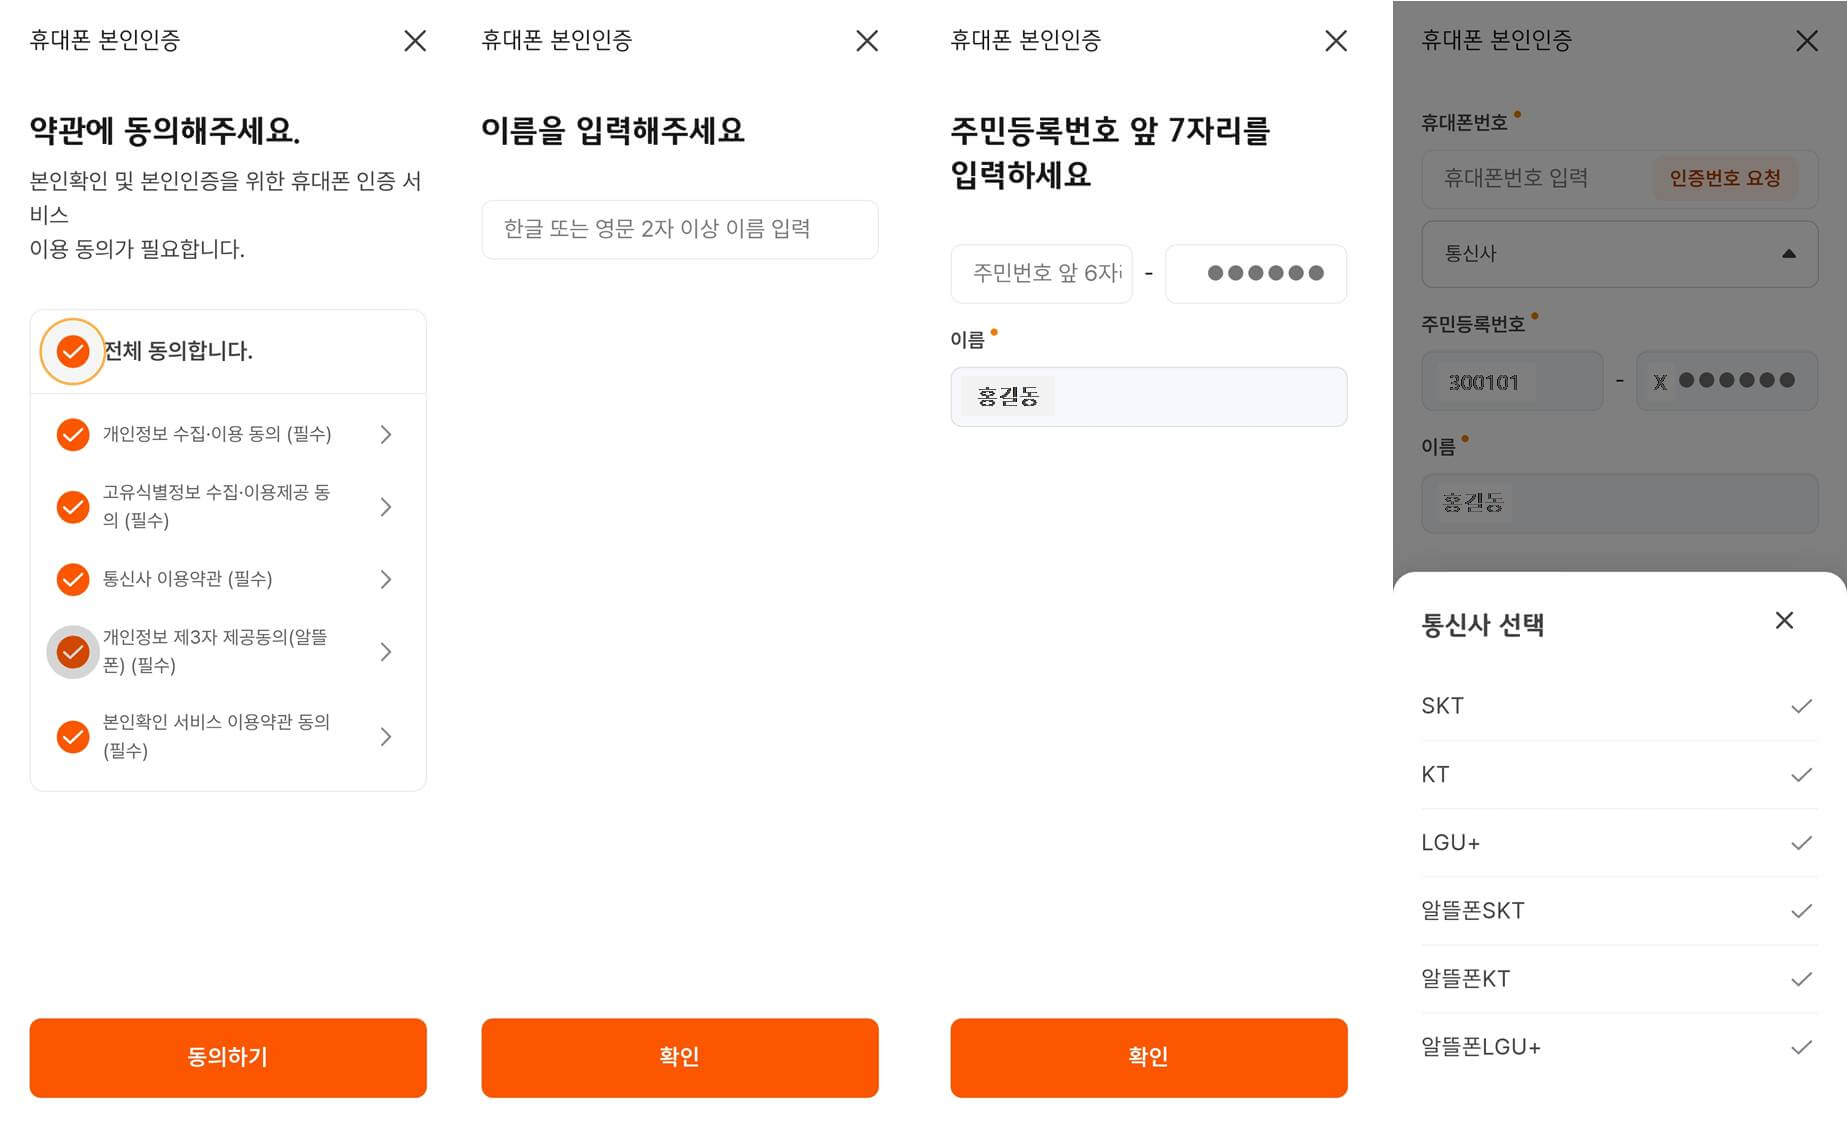Image resolution: width=1848 pixels, height=1127 pixels.
Task: Click 확인 on the name entry screen
Action: coord(680,1058)
